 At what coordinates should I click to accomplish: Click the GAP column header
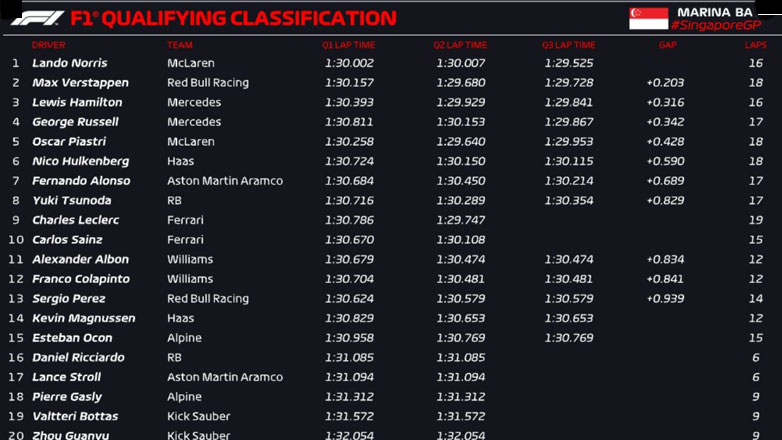[x=667, y=45]
